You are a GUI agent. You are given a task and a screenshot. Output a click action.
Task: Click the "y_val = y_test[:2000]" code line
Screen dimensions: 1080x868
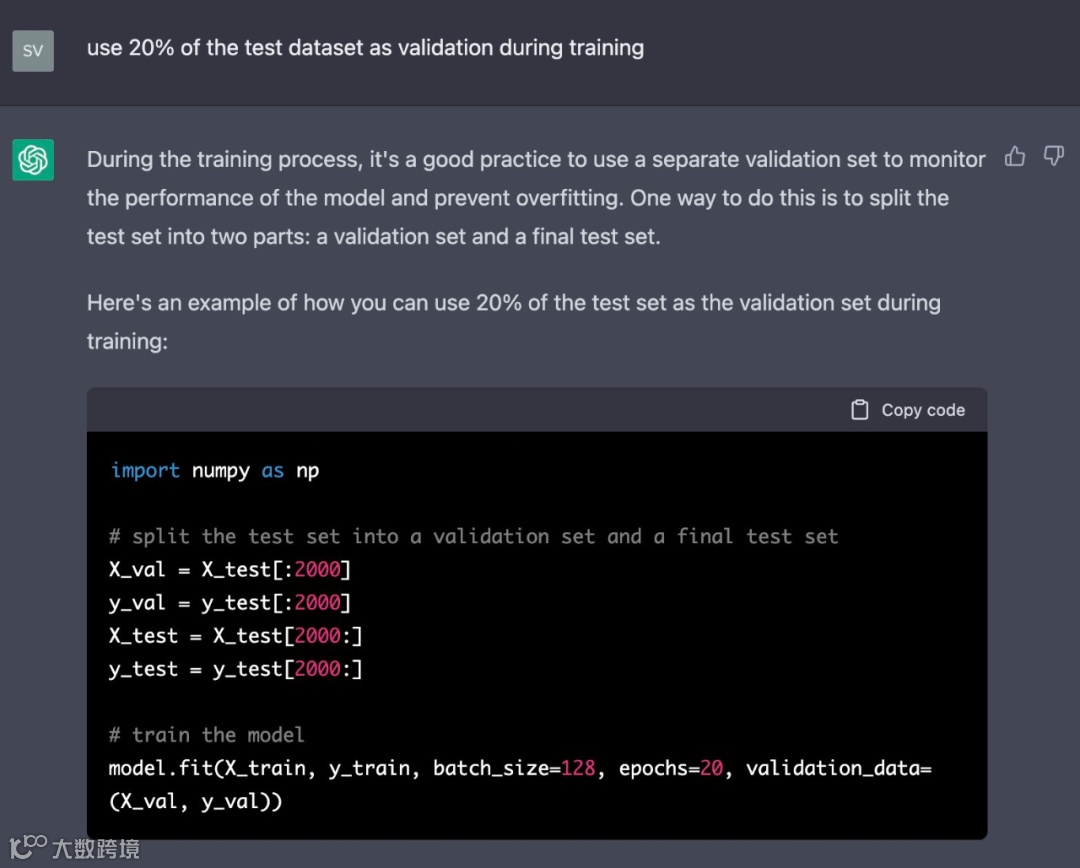230,602
